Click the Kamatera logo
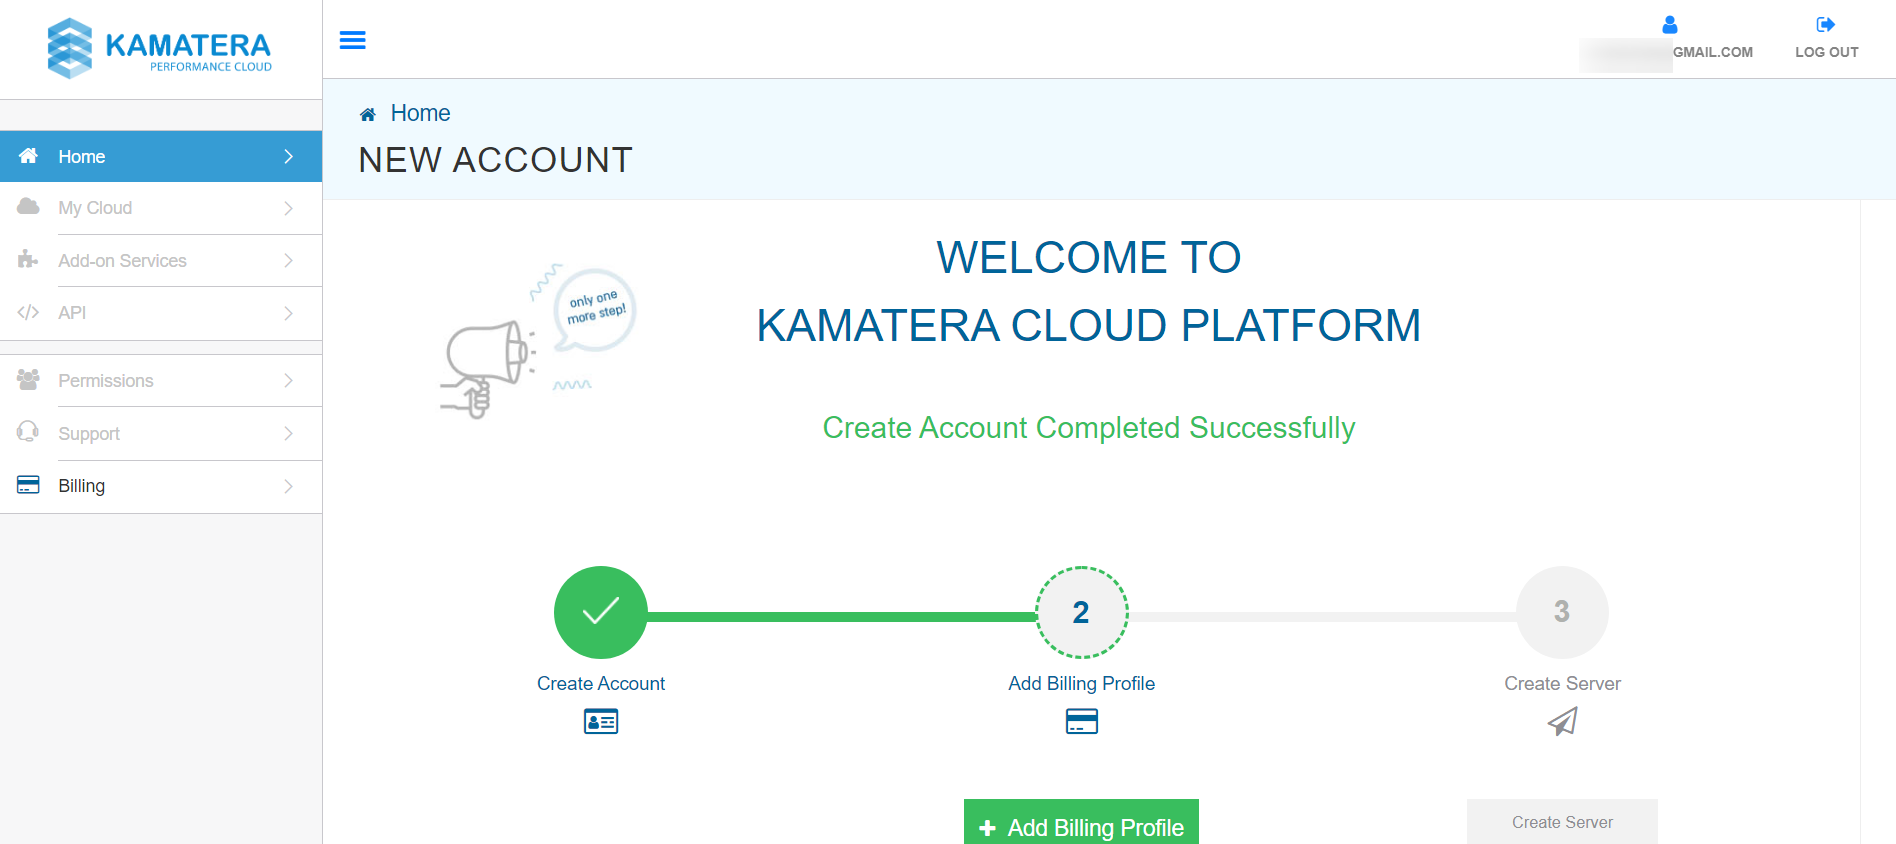 tap(157, 47)
